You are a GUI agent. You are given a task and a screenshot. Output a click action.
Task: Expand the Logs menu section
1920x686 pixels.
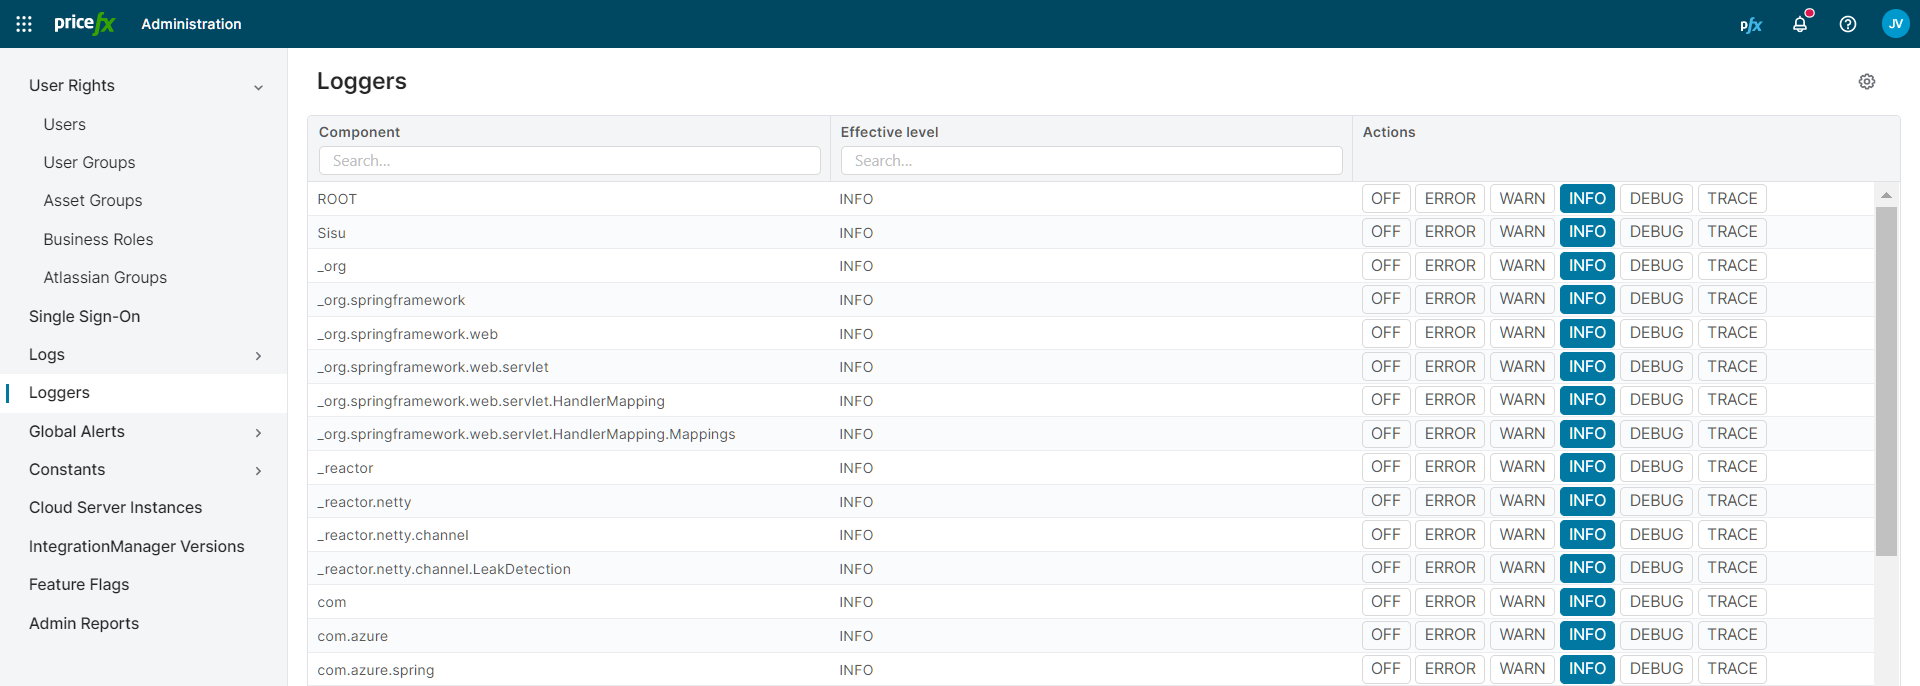[258, 356]
